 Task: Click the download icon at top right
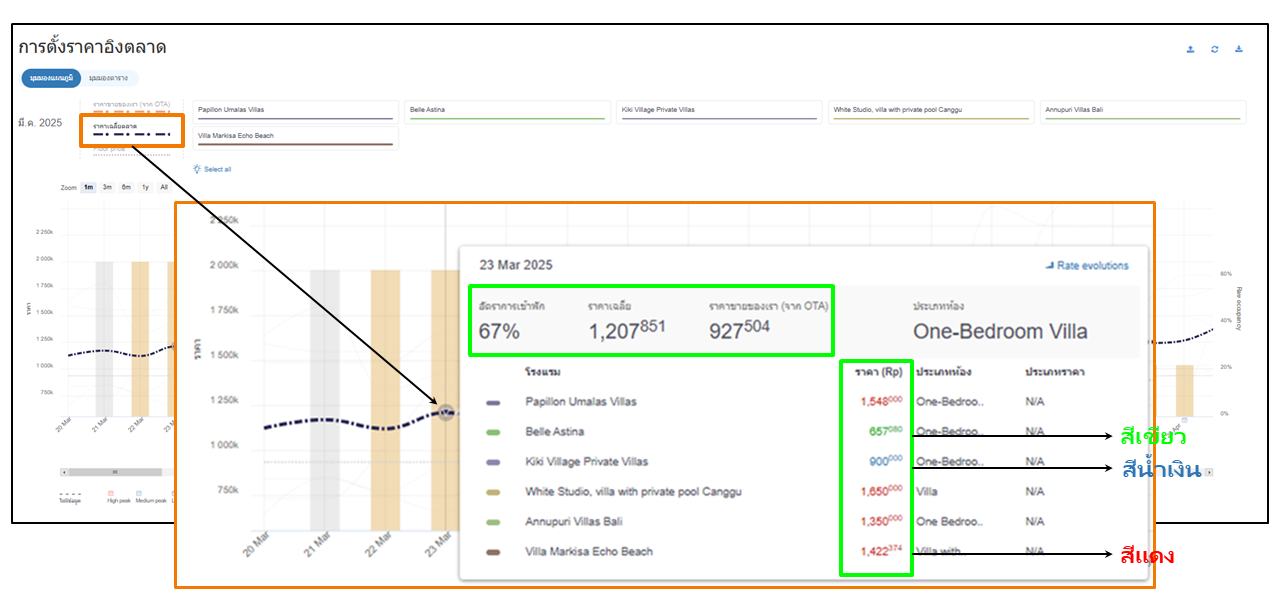[1239, 49]
